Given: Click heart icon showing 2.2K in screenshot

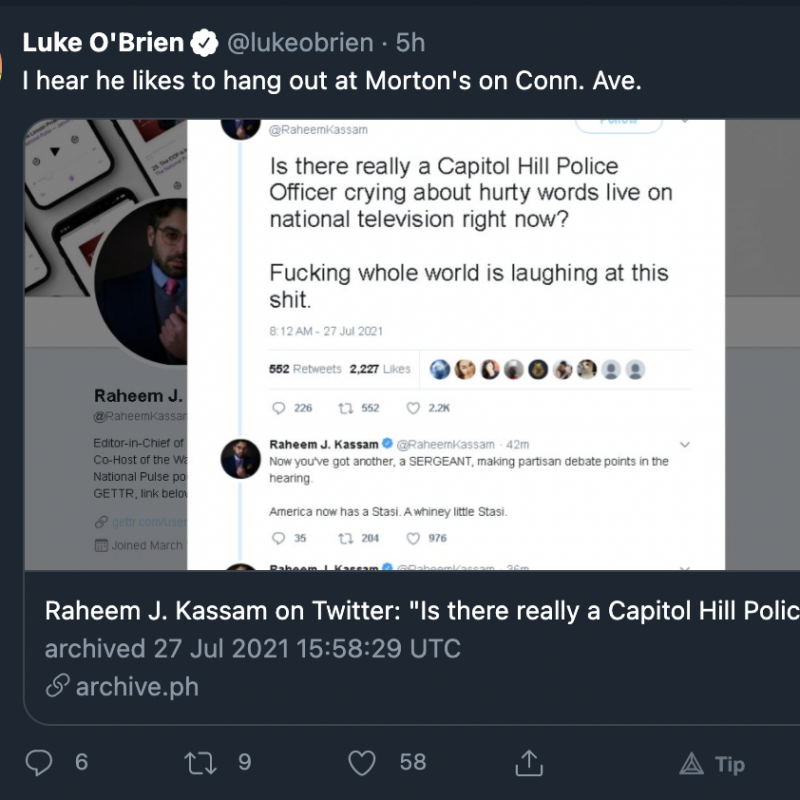Looking at the screenshot, I should [x=413, y=408].
